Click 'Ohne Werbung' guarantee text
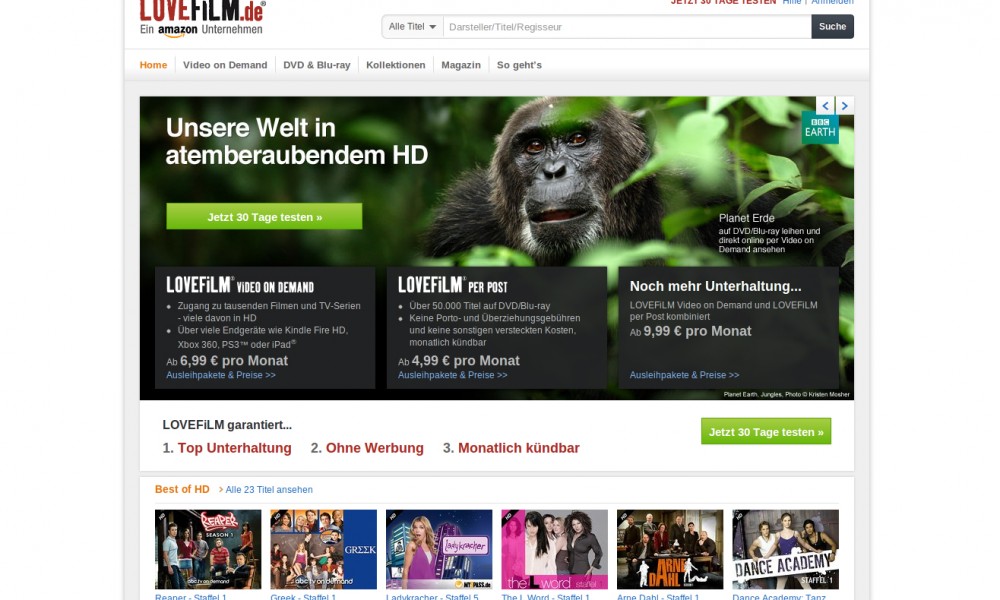This screenshot has width=1000, height=600. pyautogui.click(x=374, y=448)
